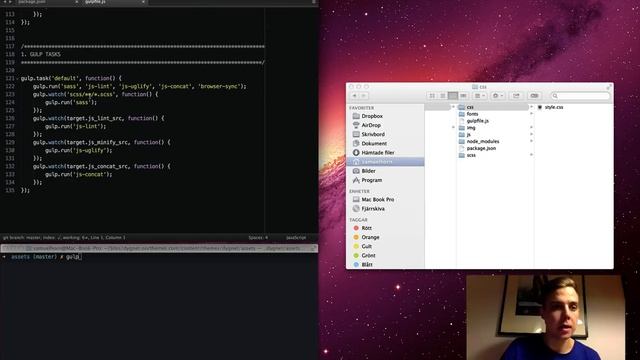Click the Finder share button
640x360 pixels.
pyautogui.click(x=516, y=96)
